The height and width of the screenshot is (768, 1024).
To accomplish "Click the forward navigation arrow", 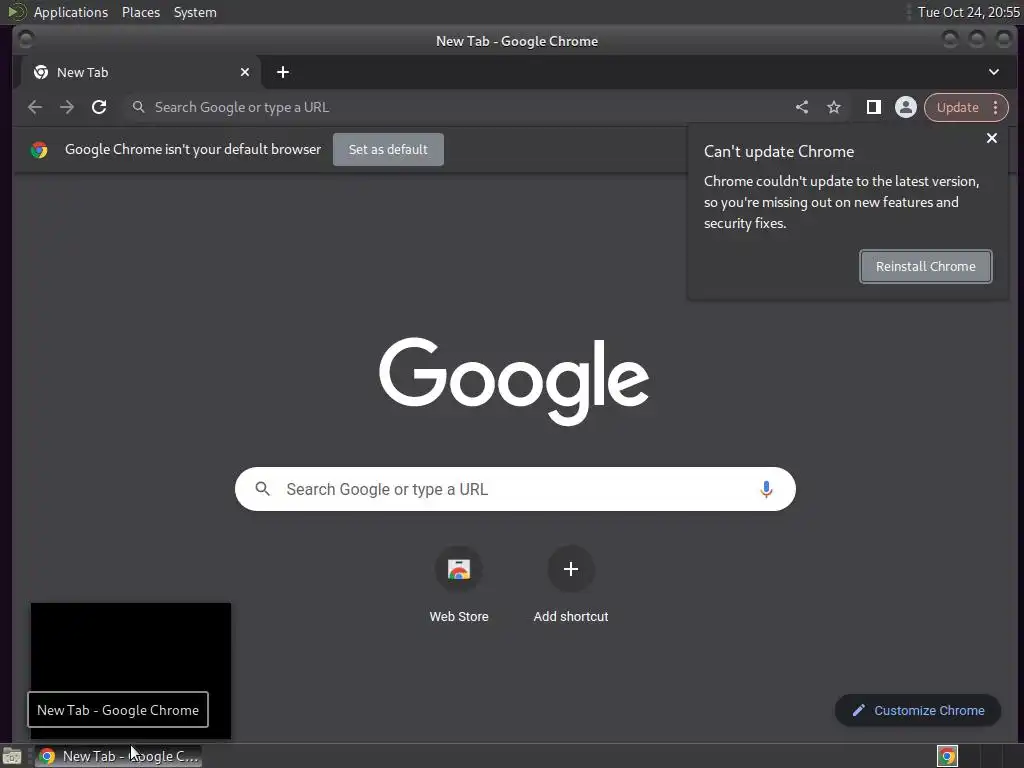I will click(67, 107).
